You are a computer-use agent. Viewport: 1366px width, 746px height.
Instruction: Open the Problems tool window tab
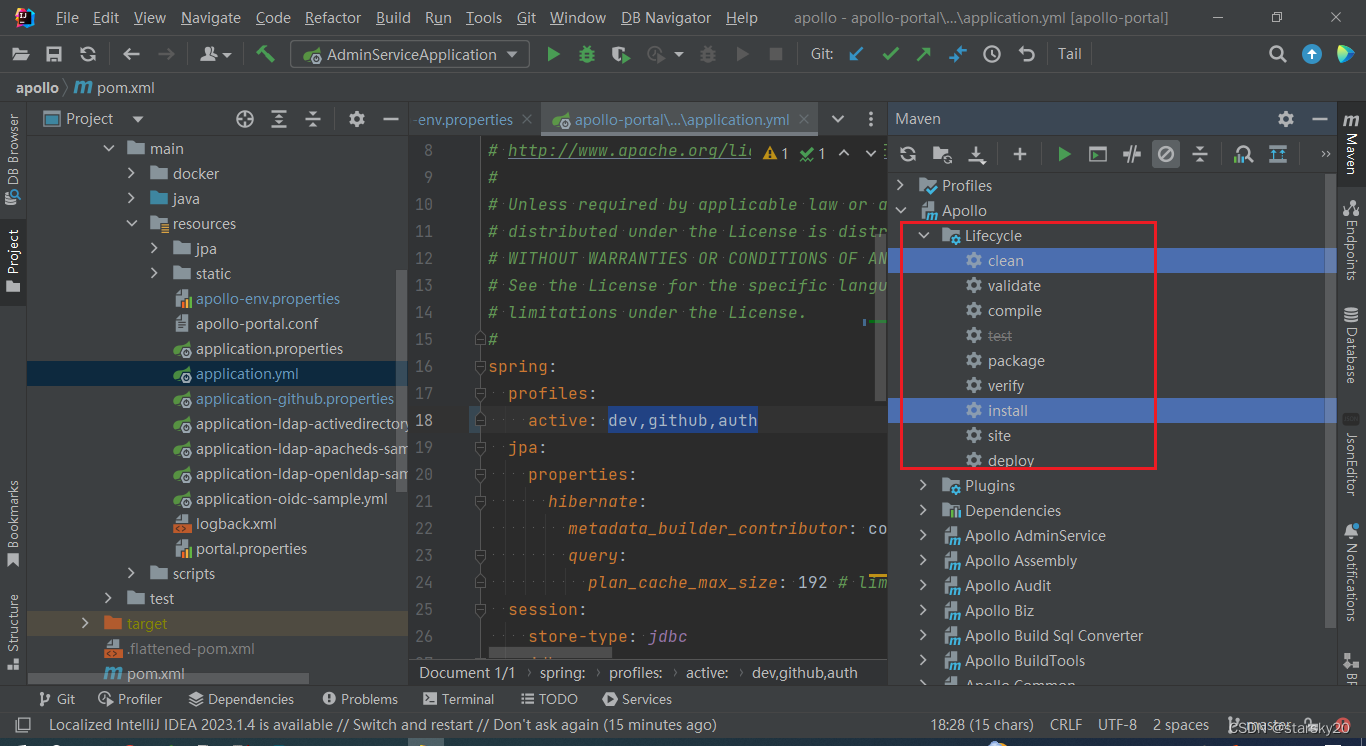pos(360,699)
